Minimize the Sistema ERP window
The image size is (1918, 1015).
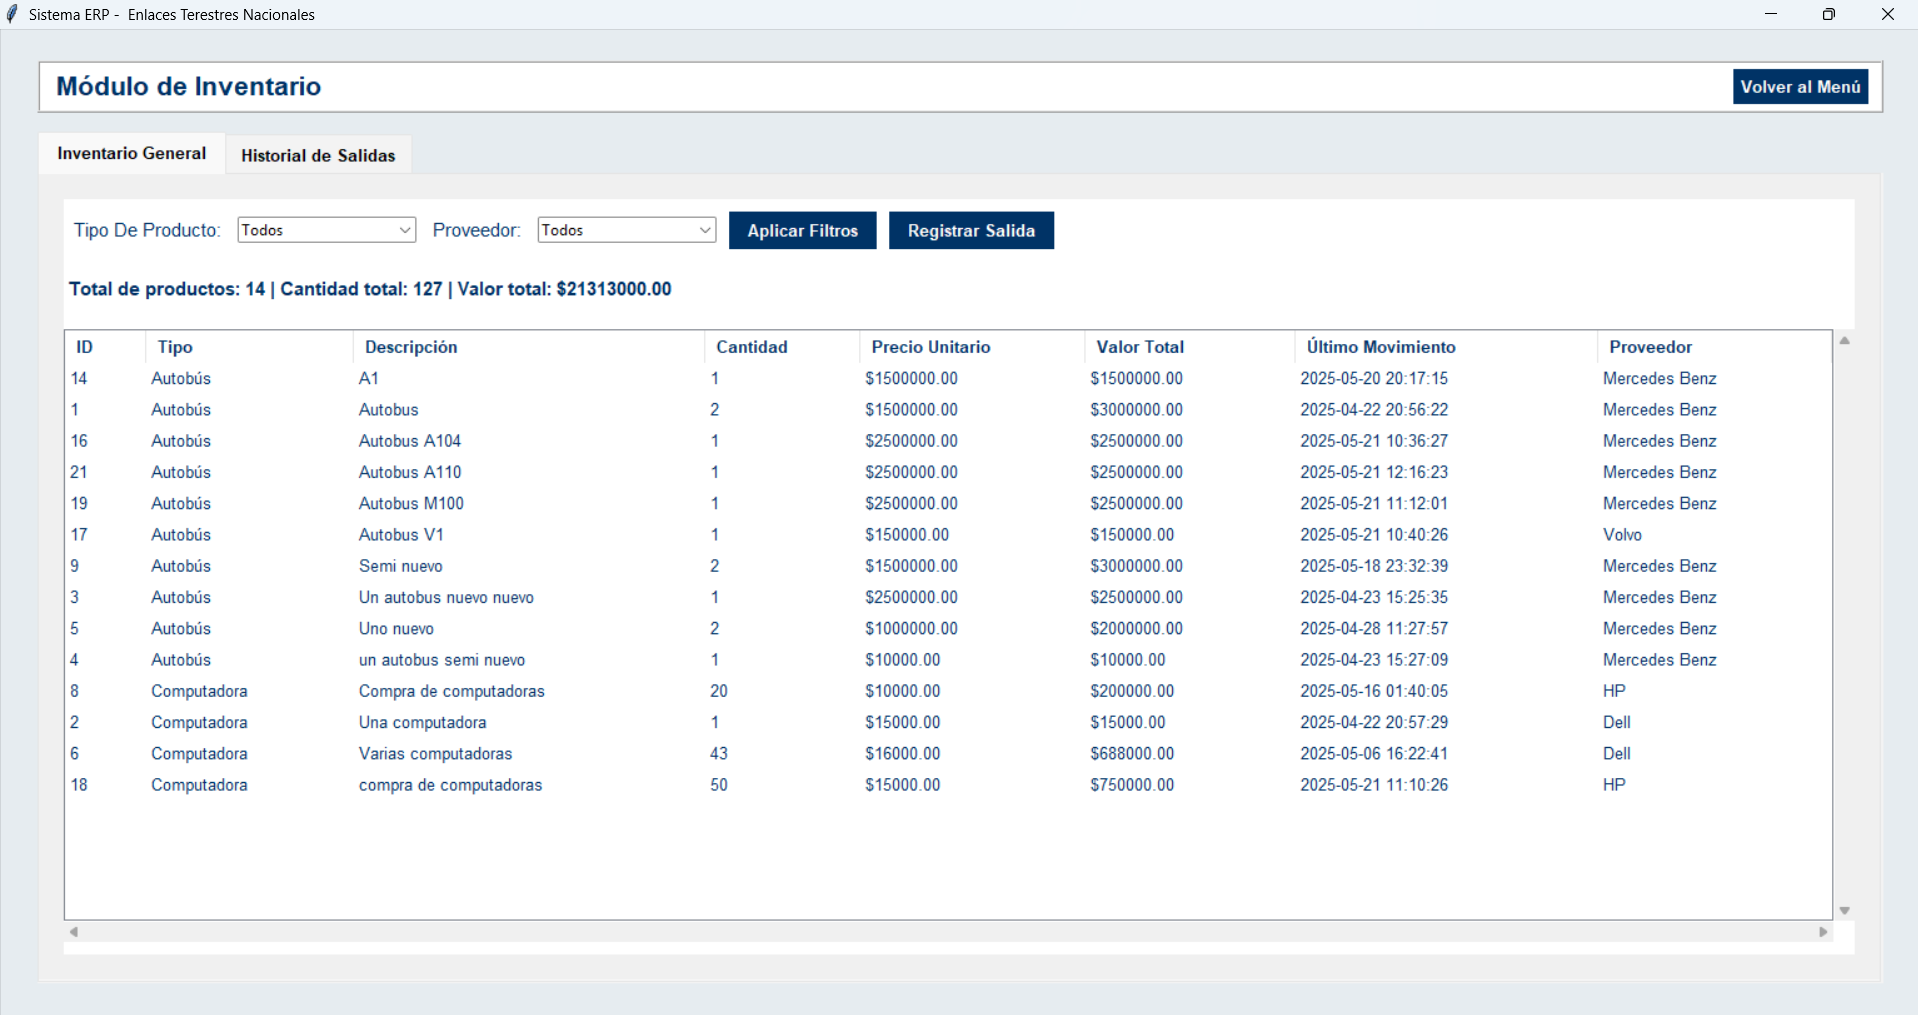point(1771,14)
